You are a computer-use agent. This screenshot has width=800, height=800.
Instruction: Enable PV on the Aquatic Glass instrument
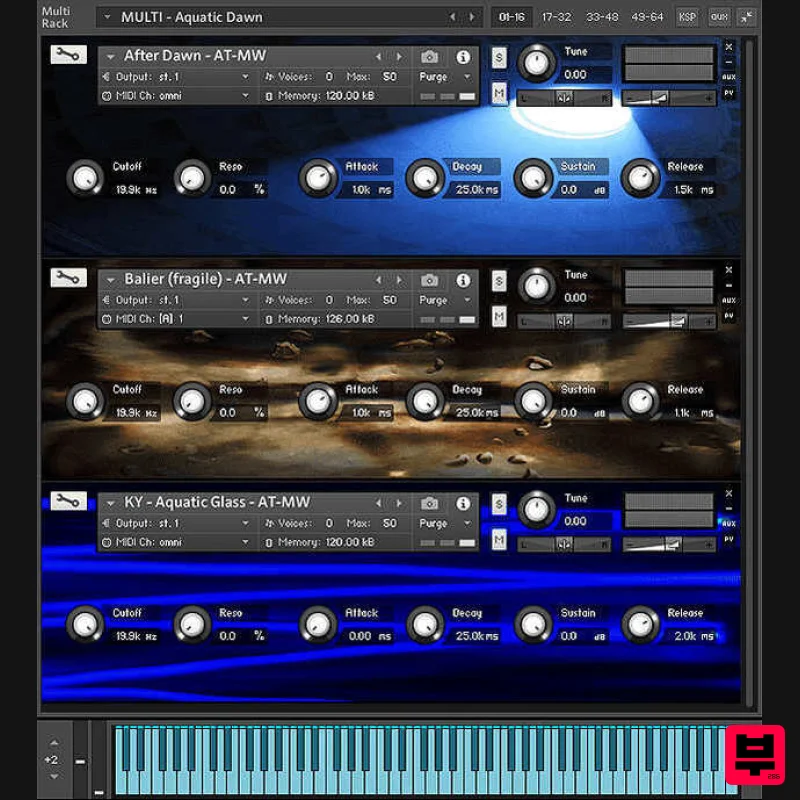(729, 539)
